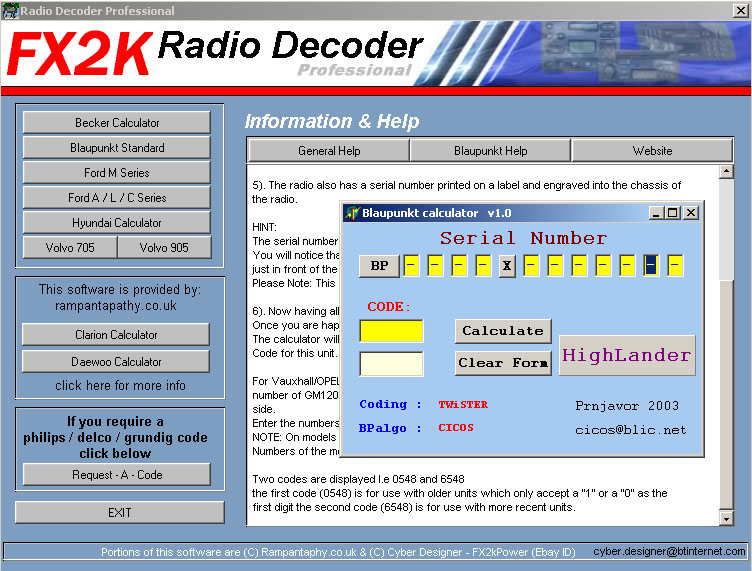Launch the Daewoo Calculator

[116, 361]
